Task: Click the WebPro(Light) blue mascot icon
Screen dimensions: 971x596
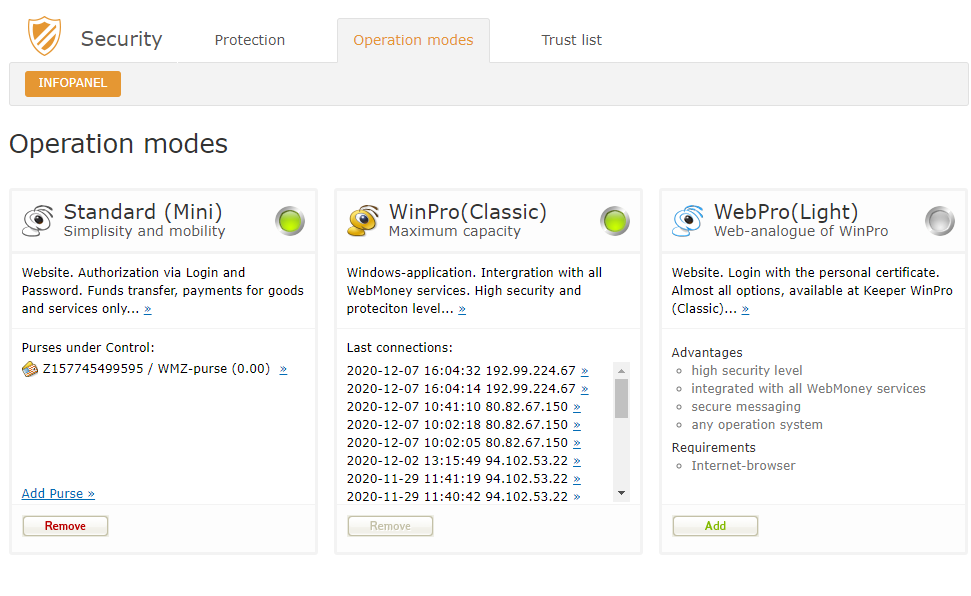Action: point(688,221)
